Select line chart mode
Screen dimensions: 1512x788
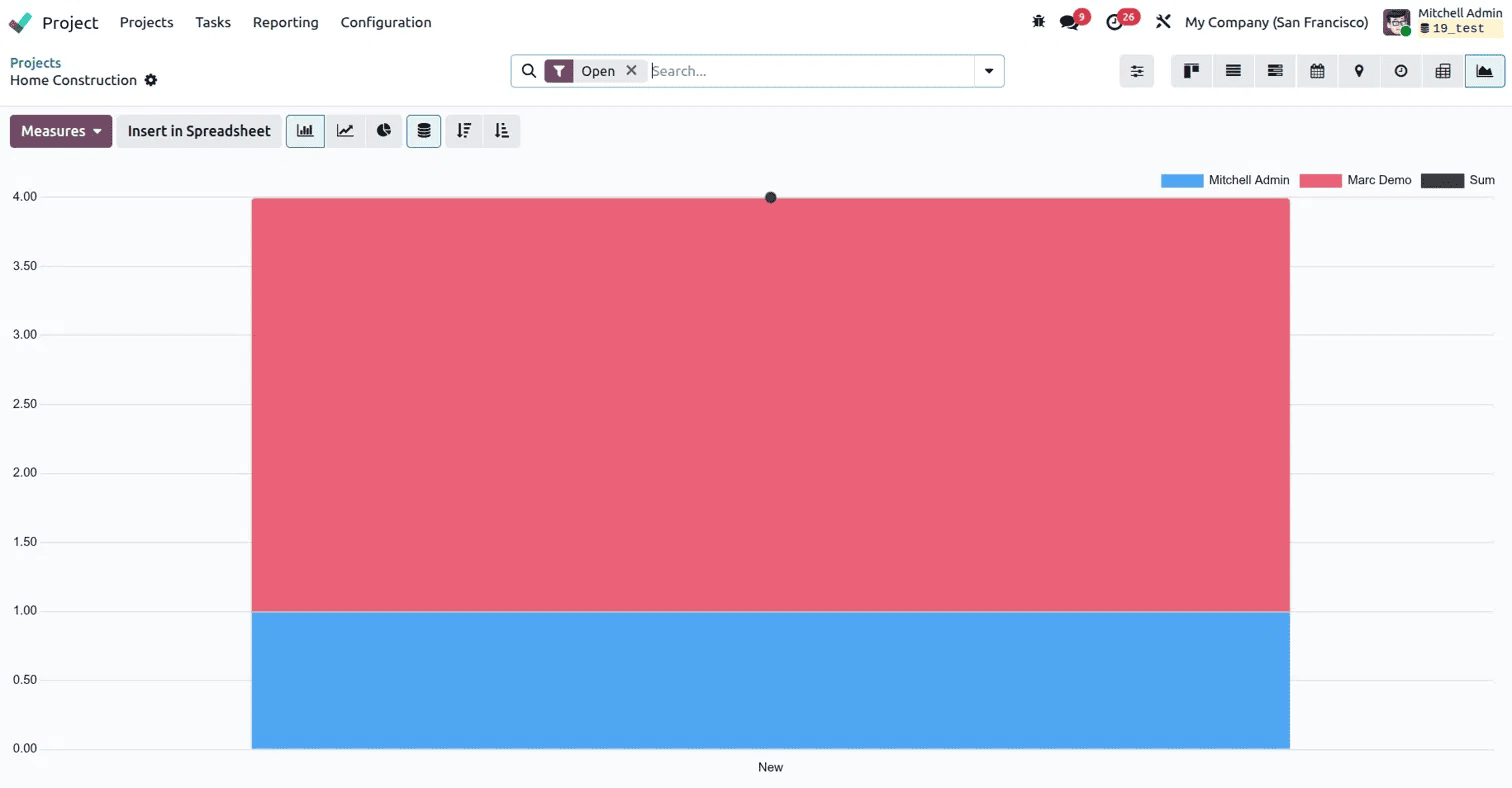[345, 131]
